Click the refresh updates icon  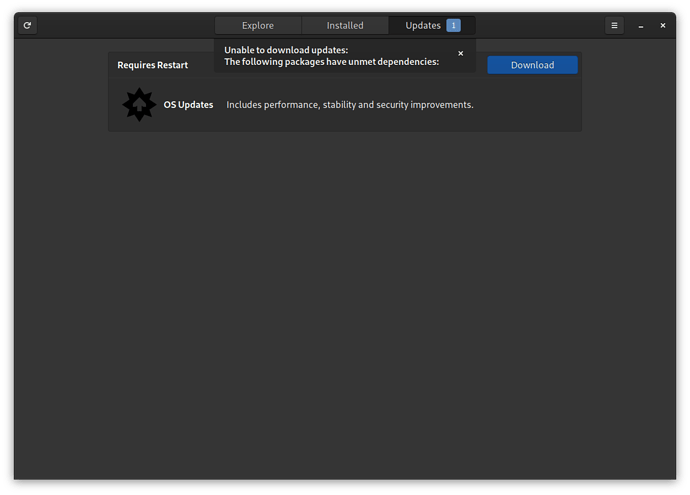(x=27, y=26)
